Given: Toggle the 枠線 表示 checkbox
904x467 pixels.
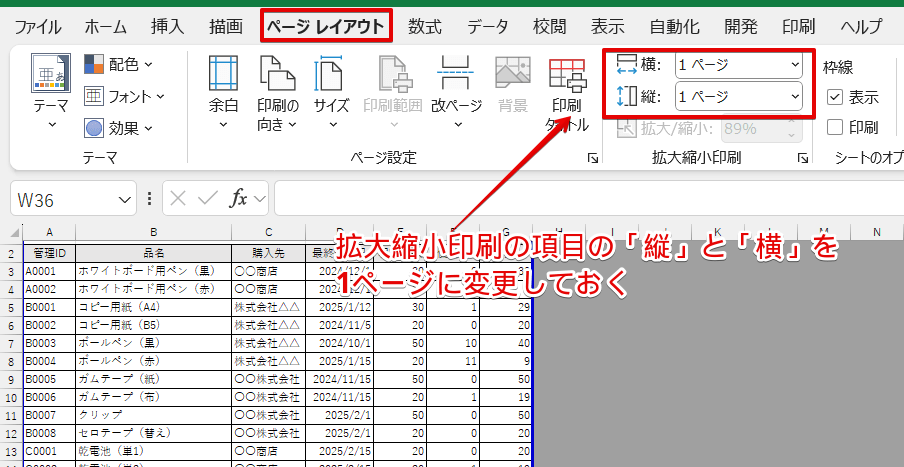Looking at the screenshot, I should 835,97.
